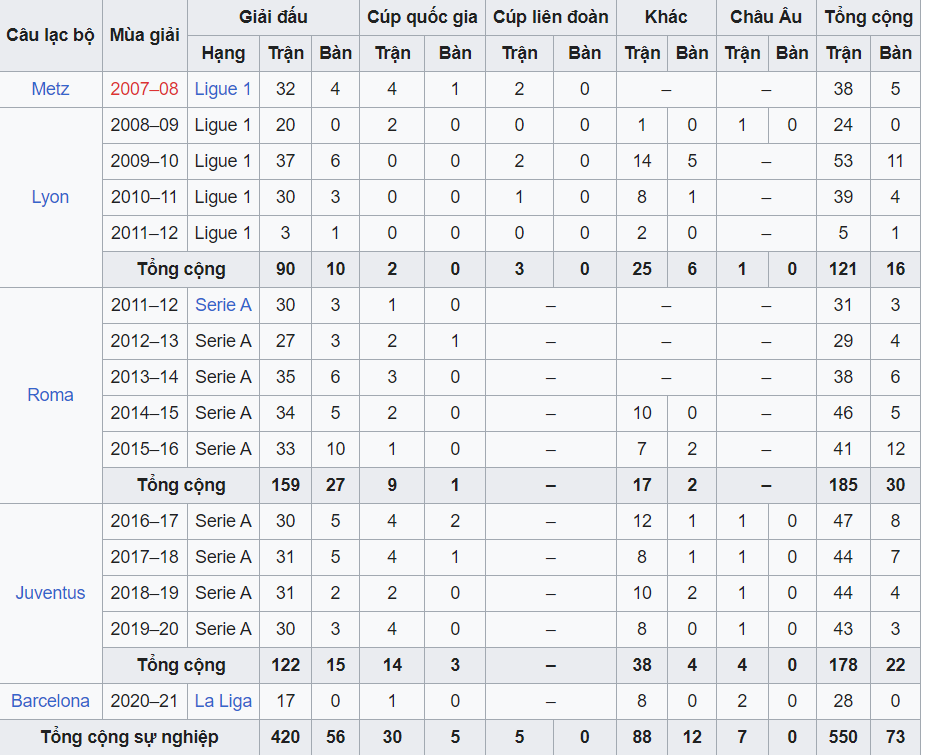
Task: Select the 2019–20 season cell
Action: (x=144, y=629)
